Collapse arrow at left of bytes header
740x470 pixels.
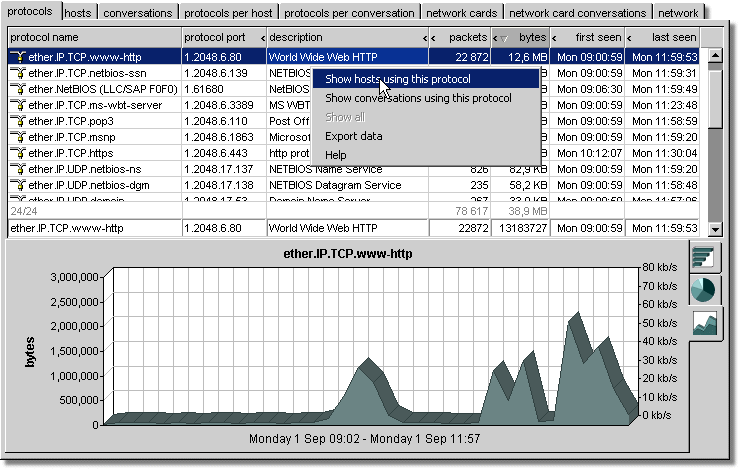pos(495,38)
